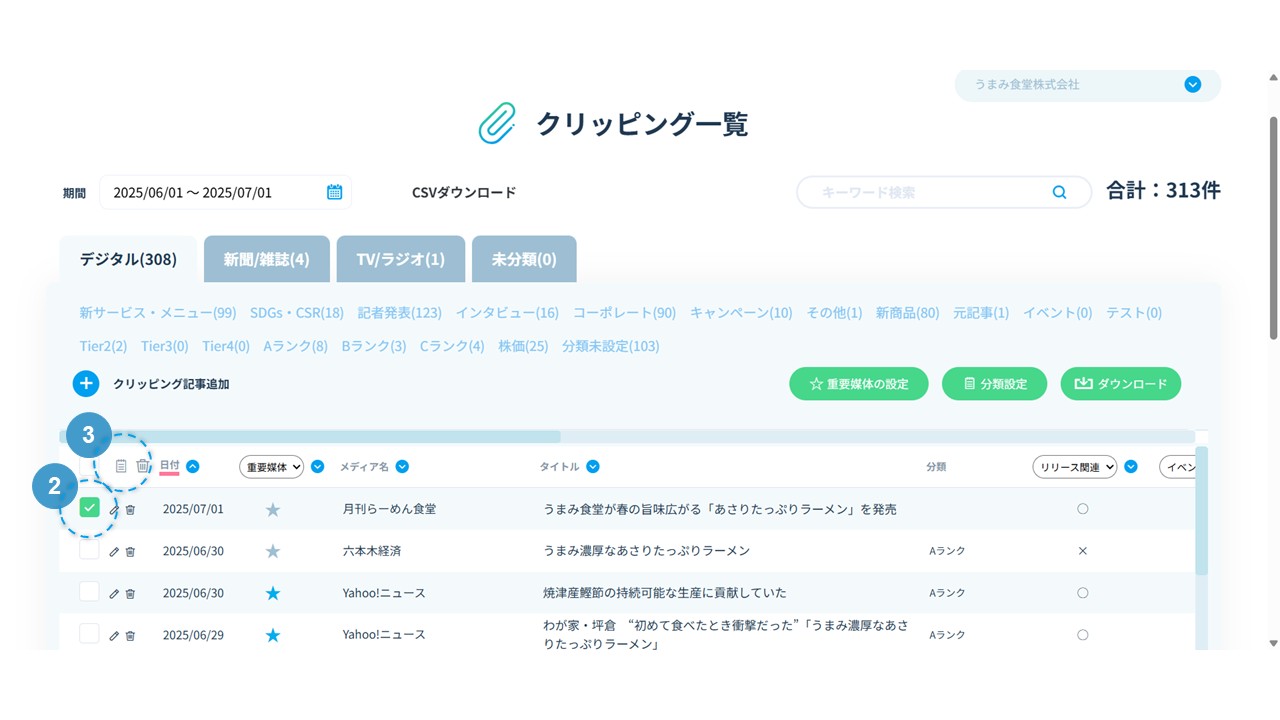Delete the 月刊らーめん食堂 row with its trash icon
Image resolution: width=1280 pixels, height=720 pixels.
pos(130,509)
